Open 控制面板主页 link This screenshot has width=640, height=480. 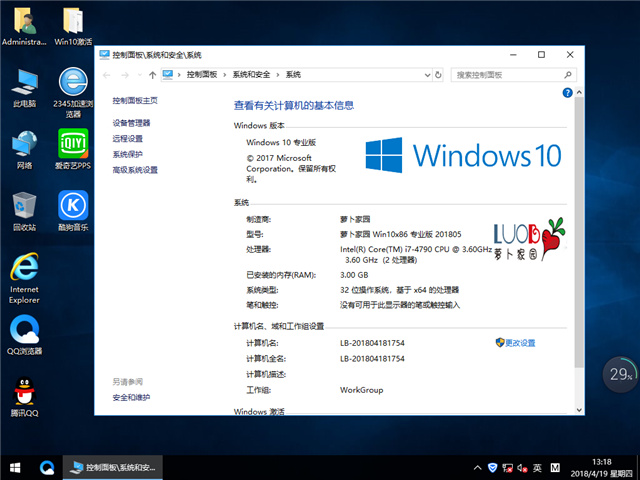point(135,100)
